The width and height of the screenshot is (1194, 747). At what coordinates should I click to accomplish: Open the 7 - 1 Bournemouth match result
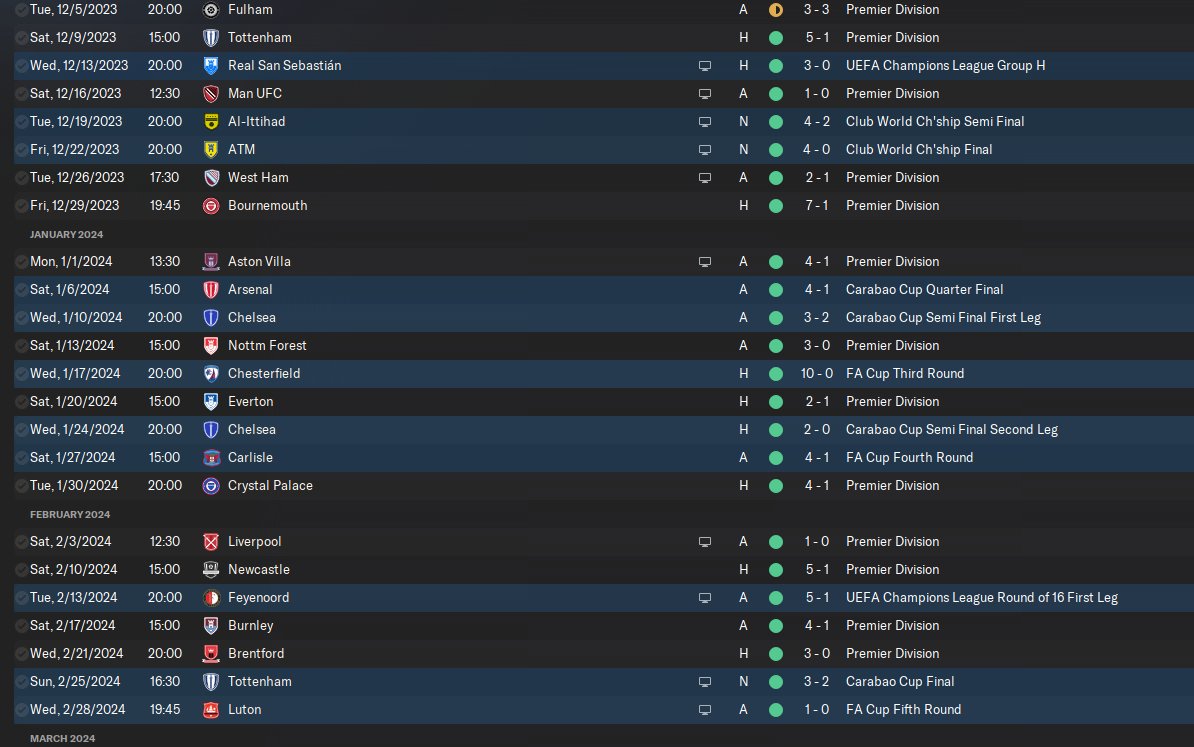coord(816,206)
